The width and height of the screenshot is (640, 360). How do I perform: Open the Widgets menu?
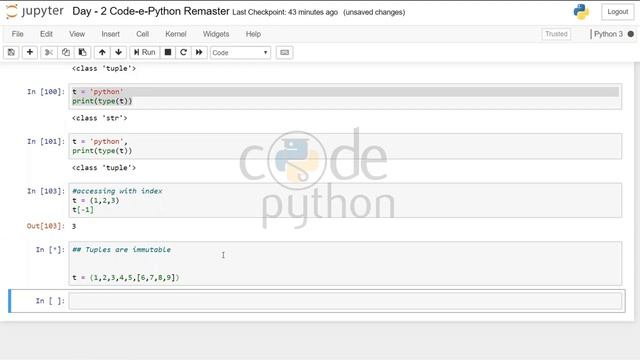(216, 34)
